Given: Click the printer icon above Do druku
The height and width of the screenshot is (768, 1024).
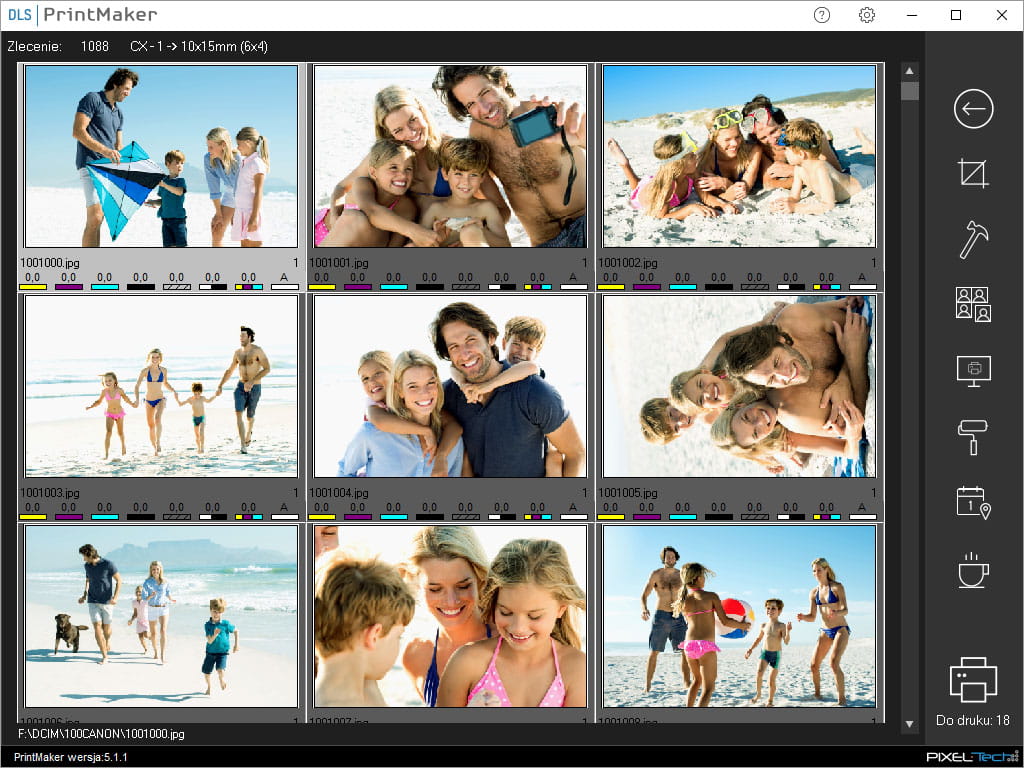Looking at the screenshot, I should 973,680.
